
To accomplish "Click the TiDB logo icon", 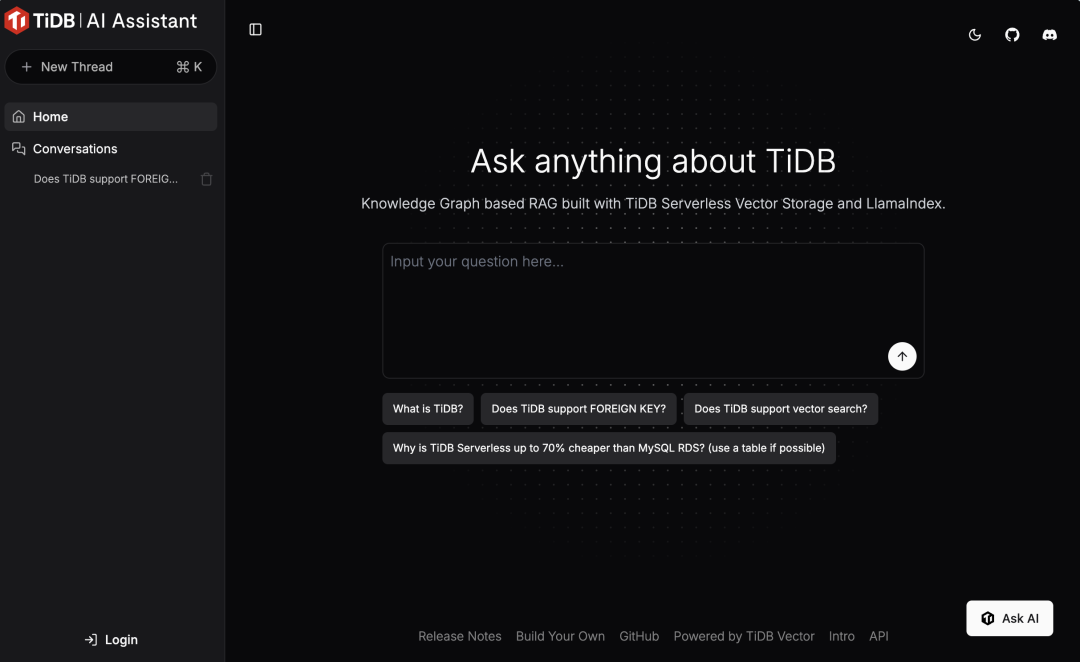I will [17, 21].
